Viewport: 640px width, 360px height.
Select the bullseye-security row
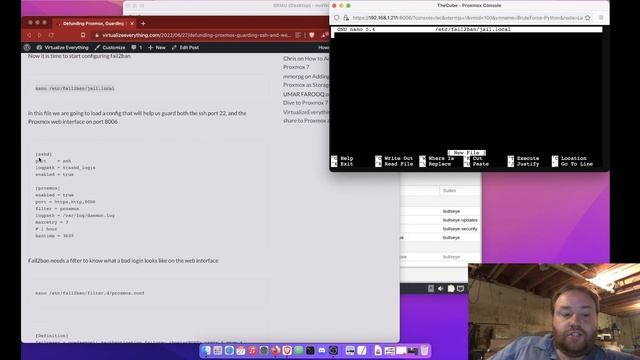click(x=460, y=229)
